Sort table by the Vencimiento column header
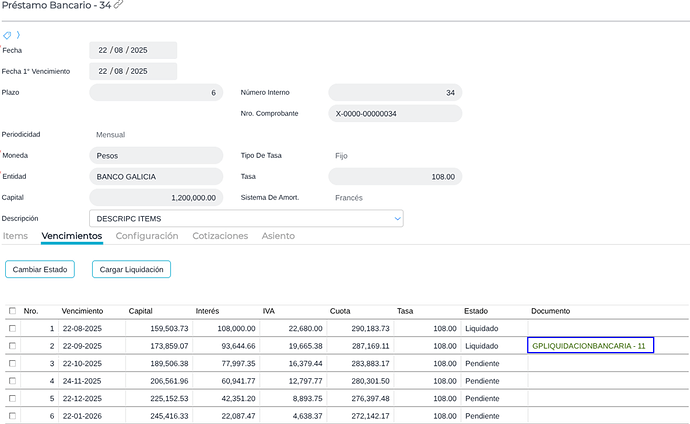 point(82,311)
